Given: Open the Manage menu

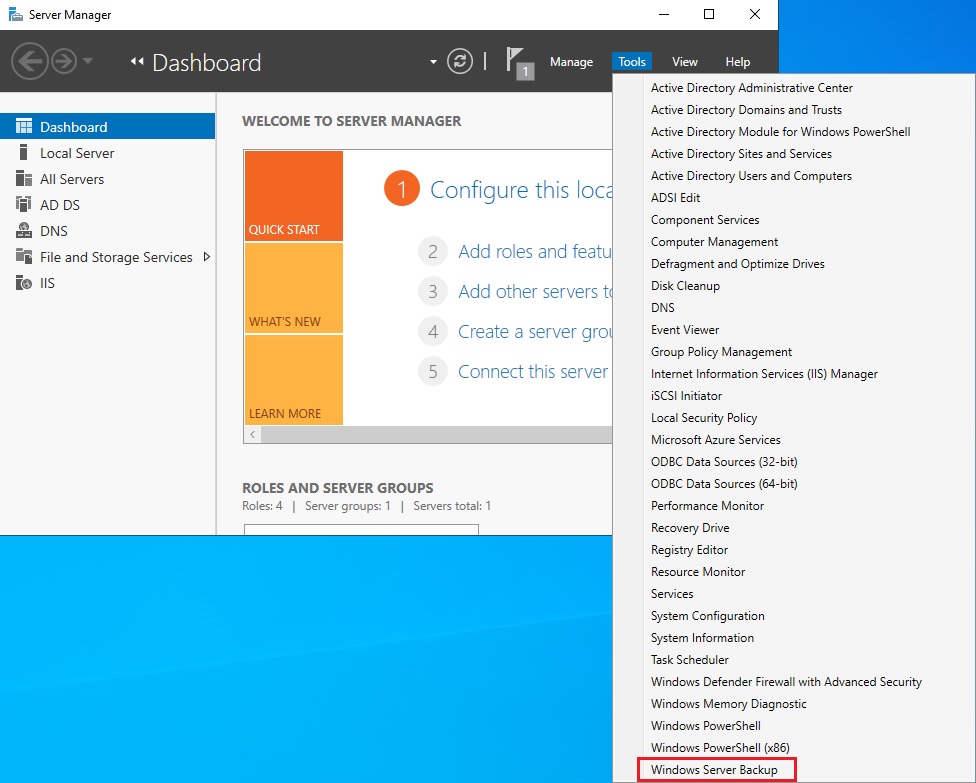Looking at the screenshot, I should [x=571, y=62].
